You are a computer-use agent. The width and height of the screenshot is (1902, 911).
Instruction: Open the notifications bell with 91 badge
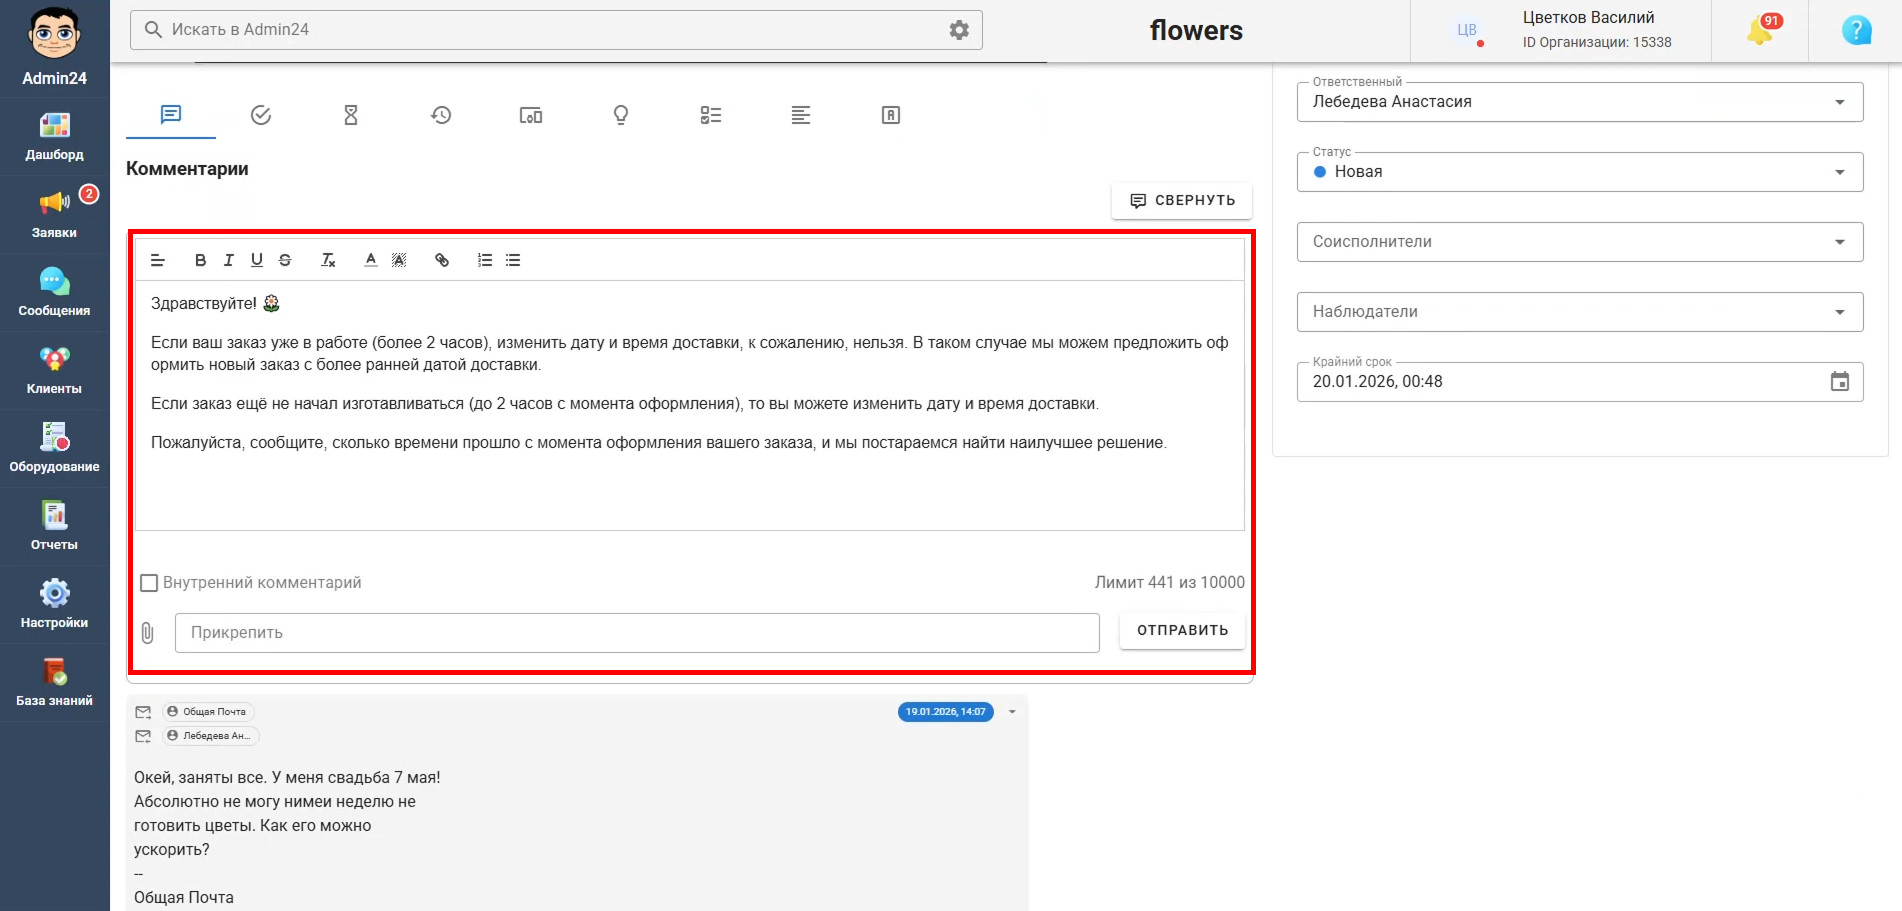pyautogui.click(x=1762, y=31)
